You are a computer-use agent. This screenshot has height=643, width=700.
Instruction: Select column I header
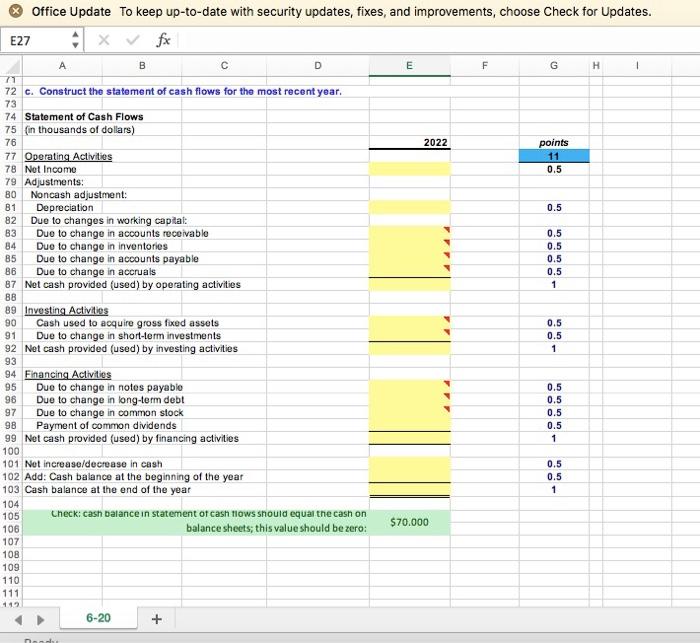coord(637,66)
